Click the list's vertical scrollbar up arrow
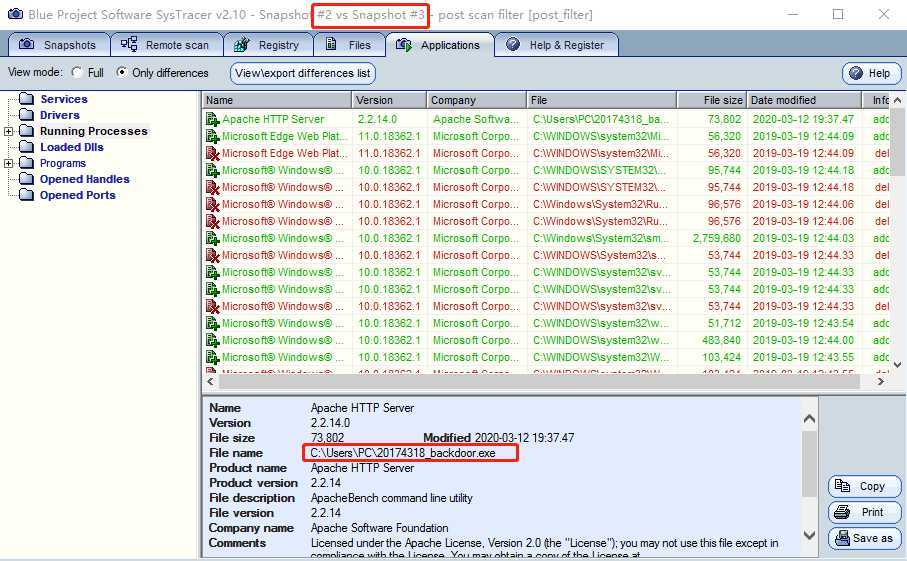Screen dimensions: 907x561 coord(897,100)
